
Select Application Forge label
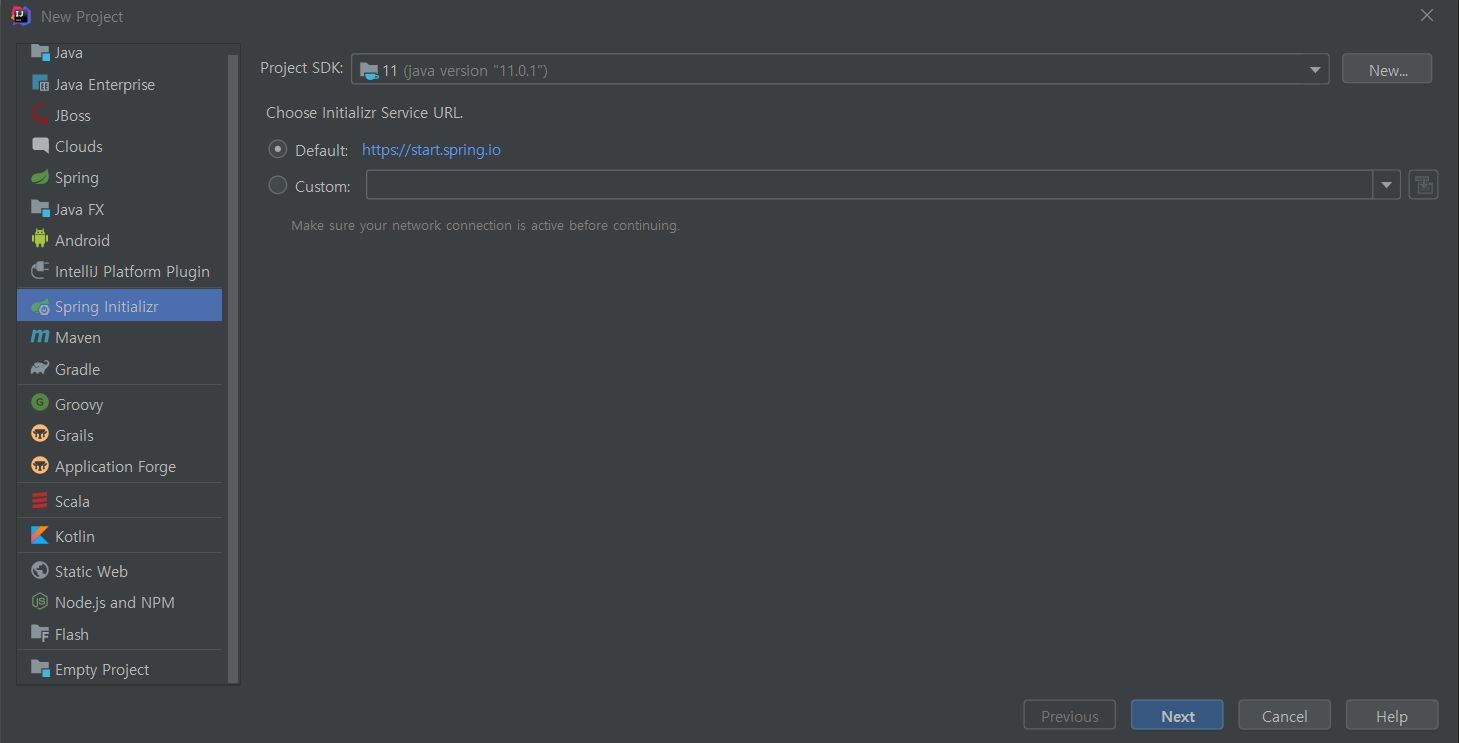click(115, 467)
